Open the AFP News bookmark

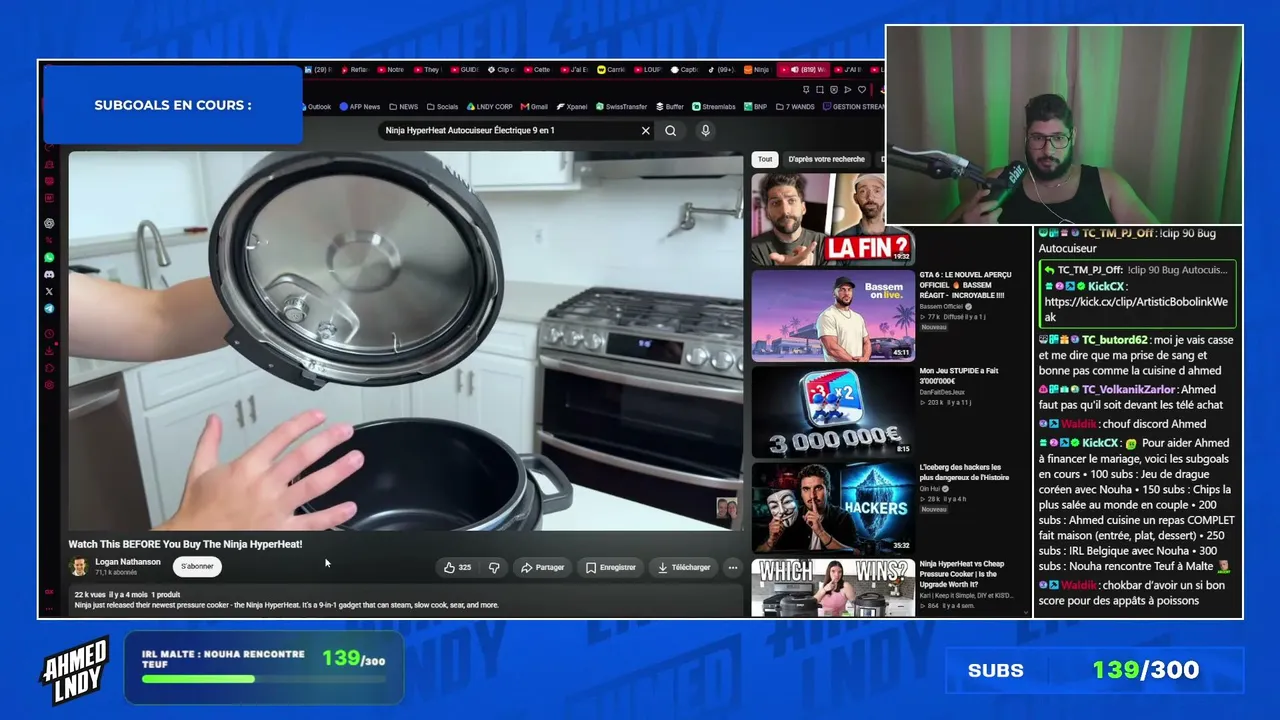[360, 107]
